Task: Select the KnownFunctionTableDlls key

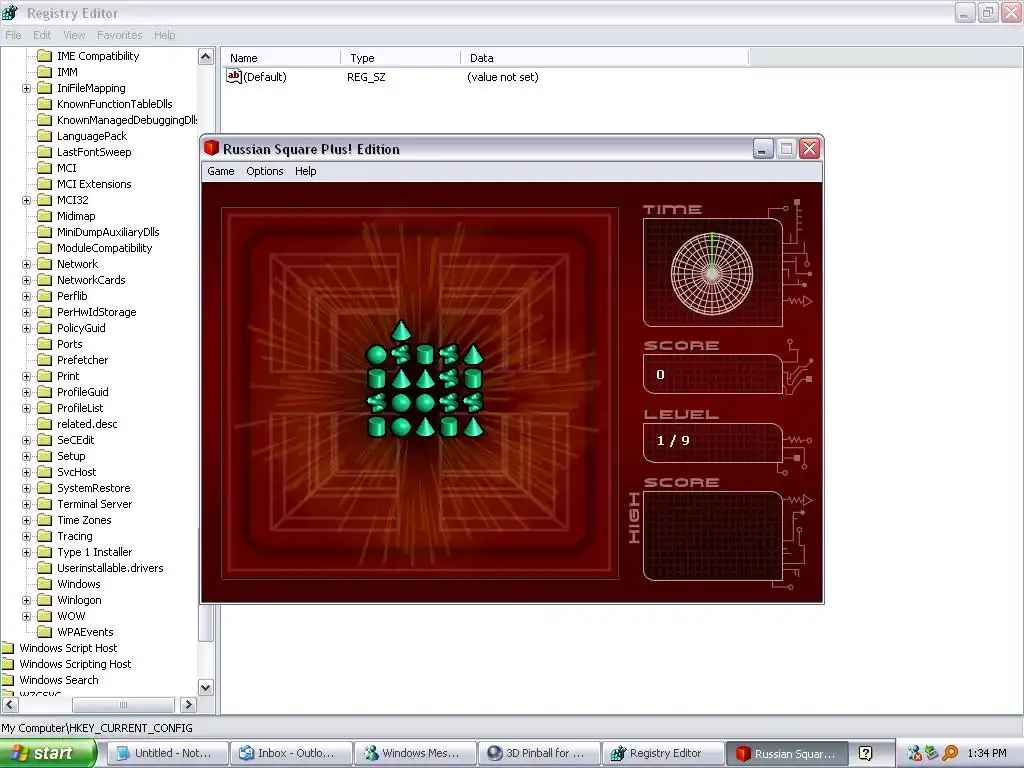Action: pos(114,104)
